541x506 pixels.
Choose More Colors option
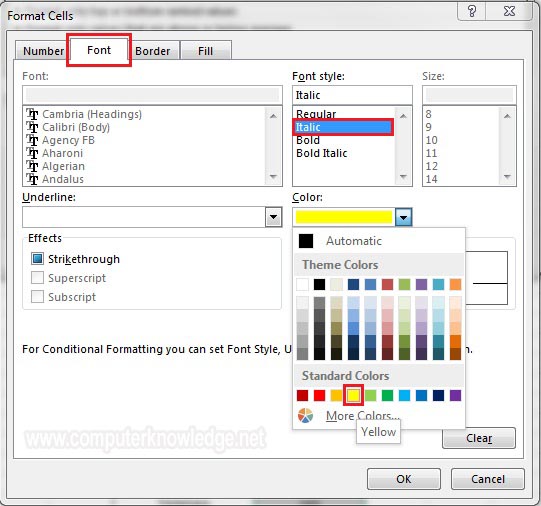point(362,416)
